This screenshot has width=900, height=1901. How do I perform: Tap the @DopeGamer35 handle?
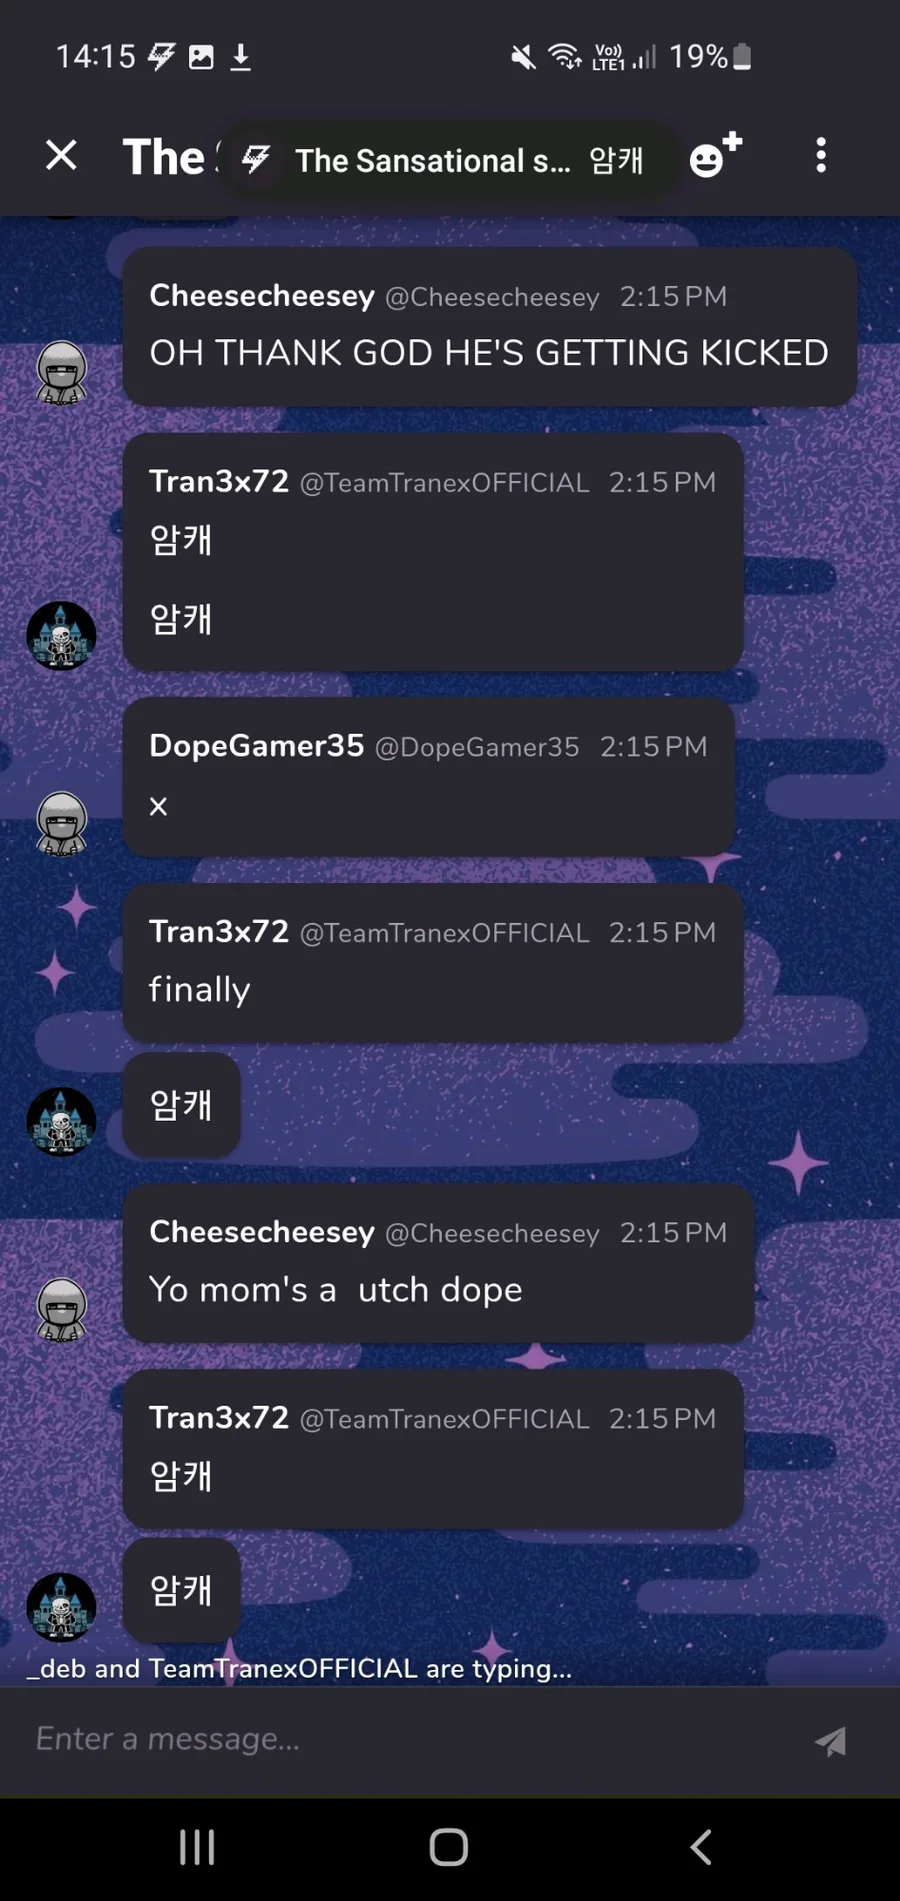click(477, 747)
